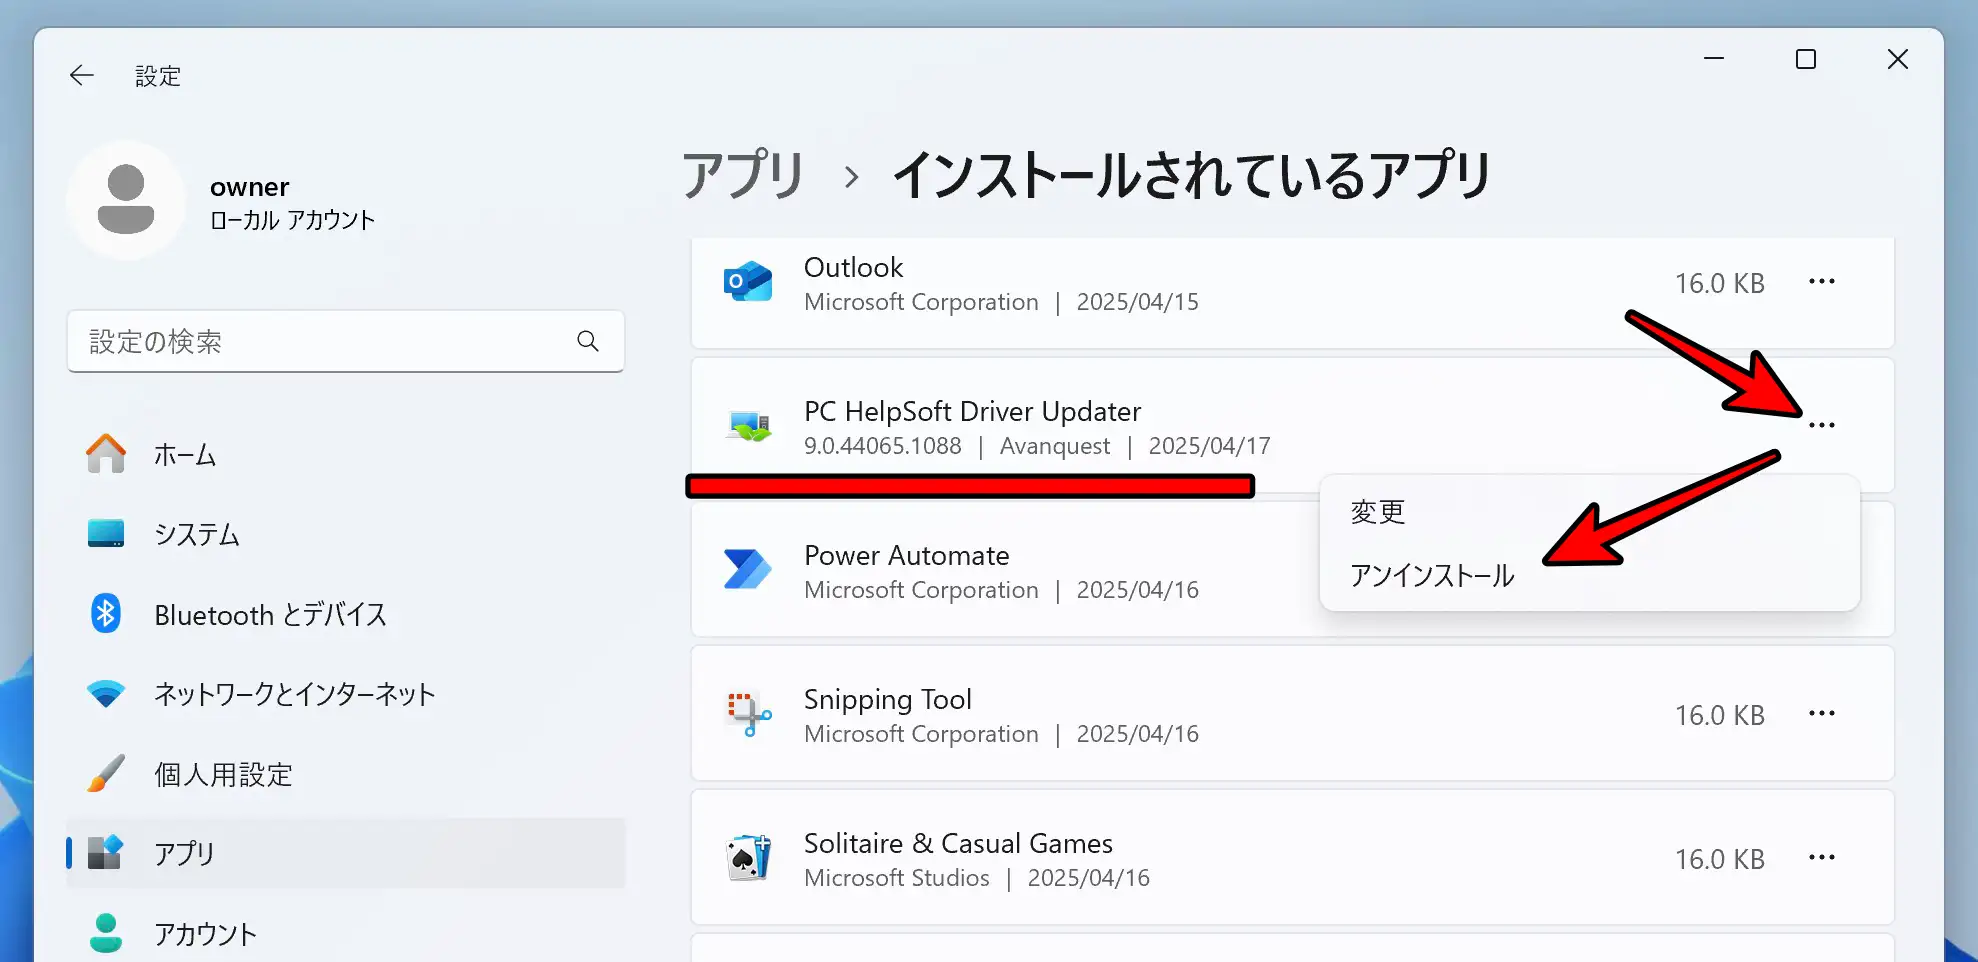This screenshot has width=1978, height=962.
Task: Open ネットワークとインターネット settings
Action: 346,694
